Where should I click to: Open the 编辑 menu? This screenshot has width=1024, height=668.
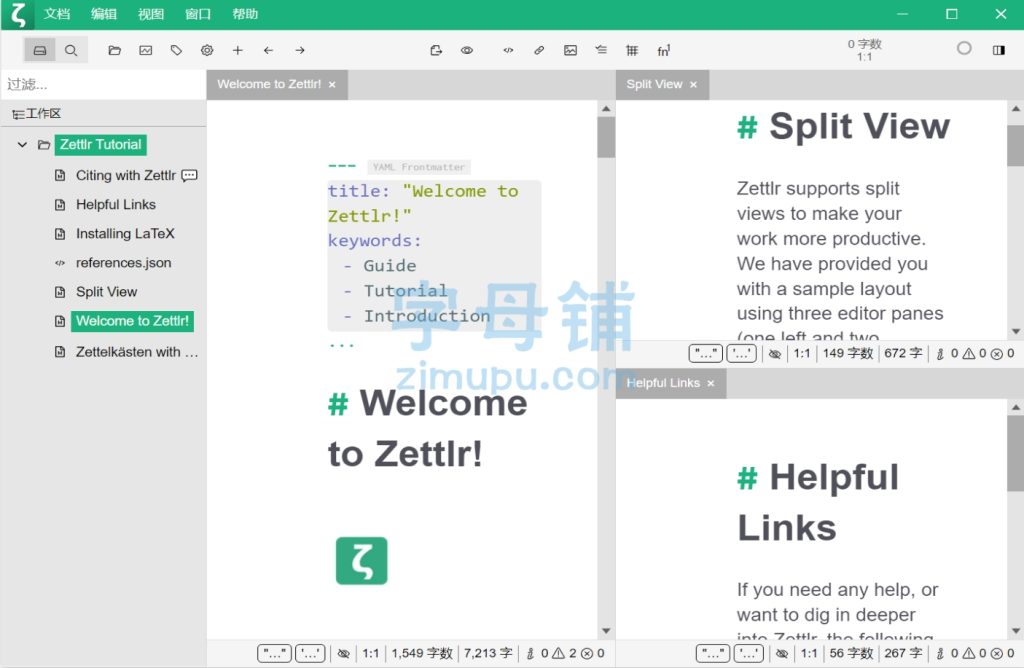point(104,14)
